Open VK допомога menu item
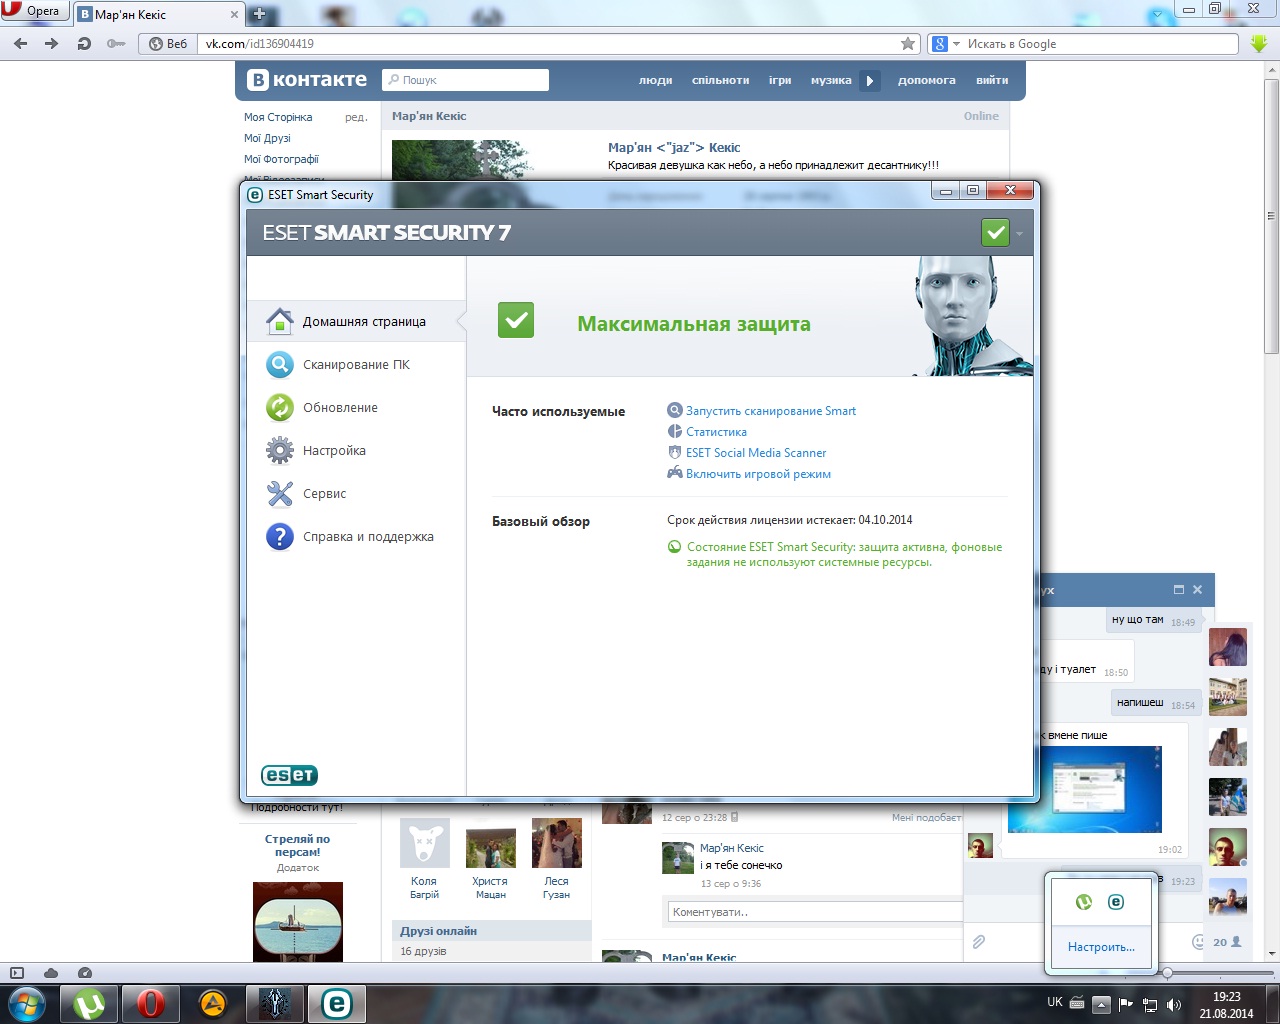The width and height of the screenshot is (1280, 1024). tap(926, 81)
